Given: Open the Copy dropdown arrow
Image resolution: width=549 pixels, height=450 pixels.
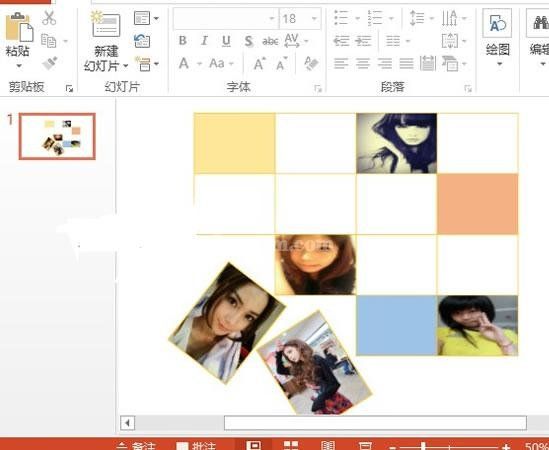Looking at the screenshot, I should (x=65, y=41).
